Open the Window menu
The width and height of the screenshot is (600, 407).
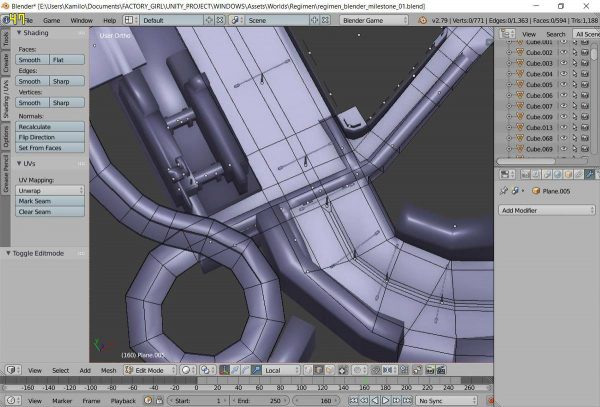coord(81,19)
